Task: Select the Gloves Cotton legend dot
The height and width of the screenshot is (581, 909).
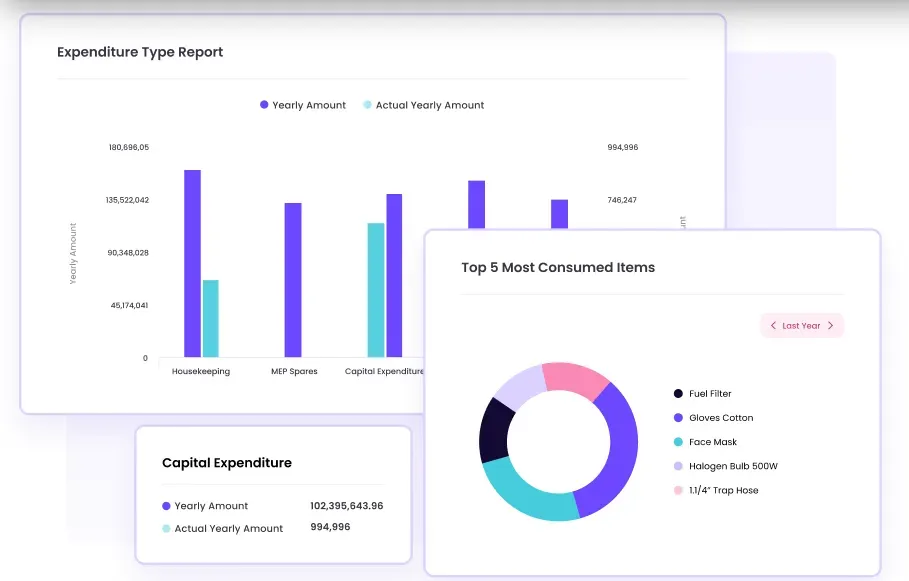Action: 679,418
